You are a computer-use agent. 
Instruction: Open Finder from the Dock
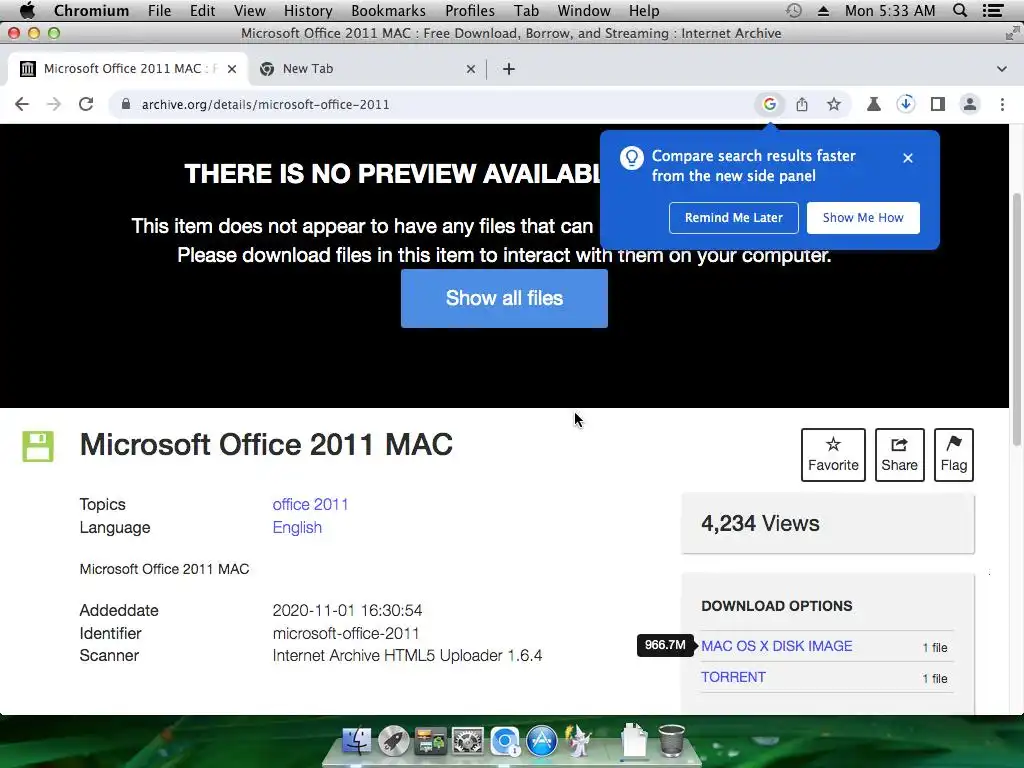coord(357,741)
